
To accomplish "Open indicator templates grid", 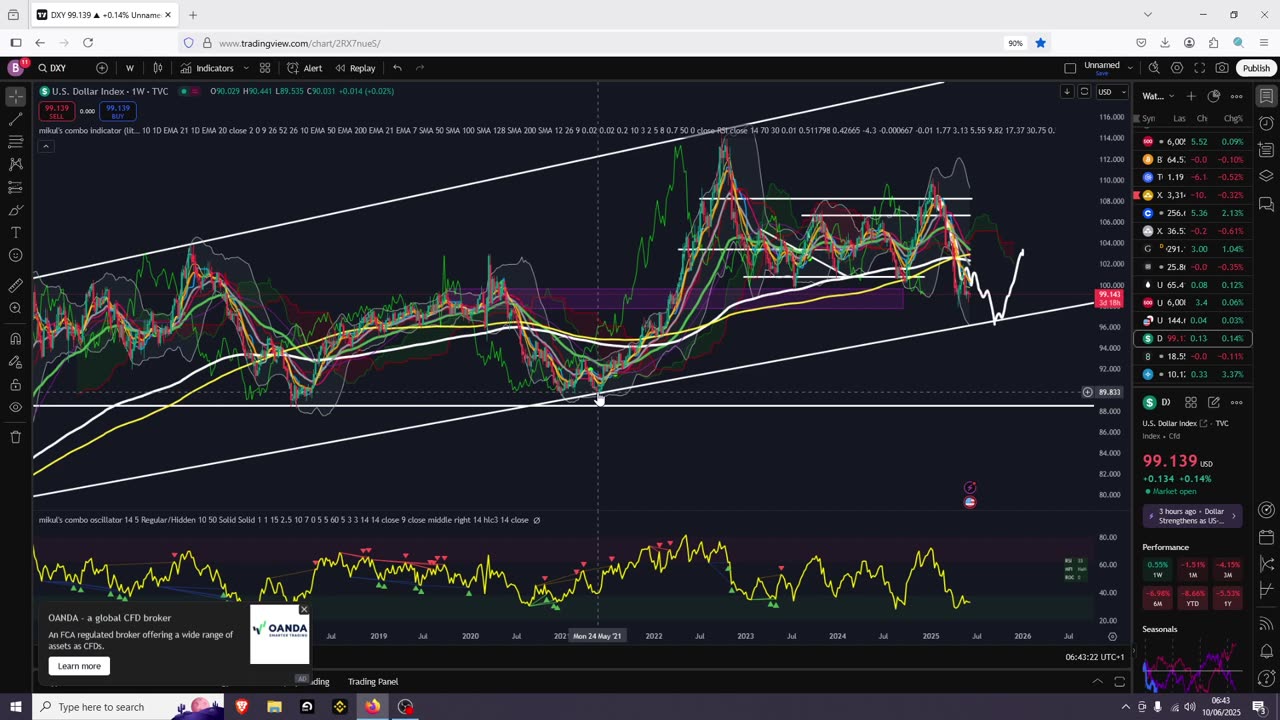I will point(265,68).
